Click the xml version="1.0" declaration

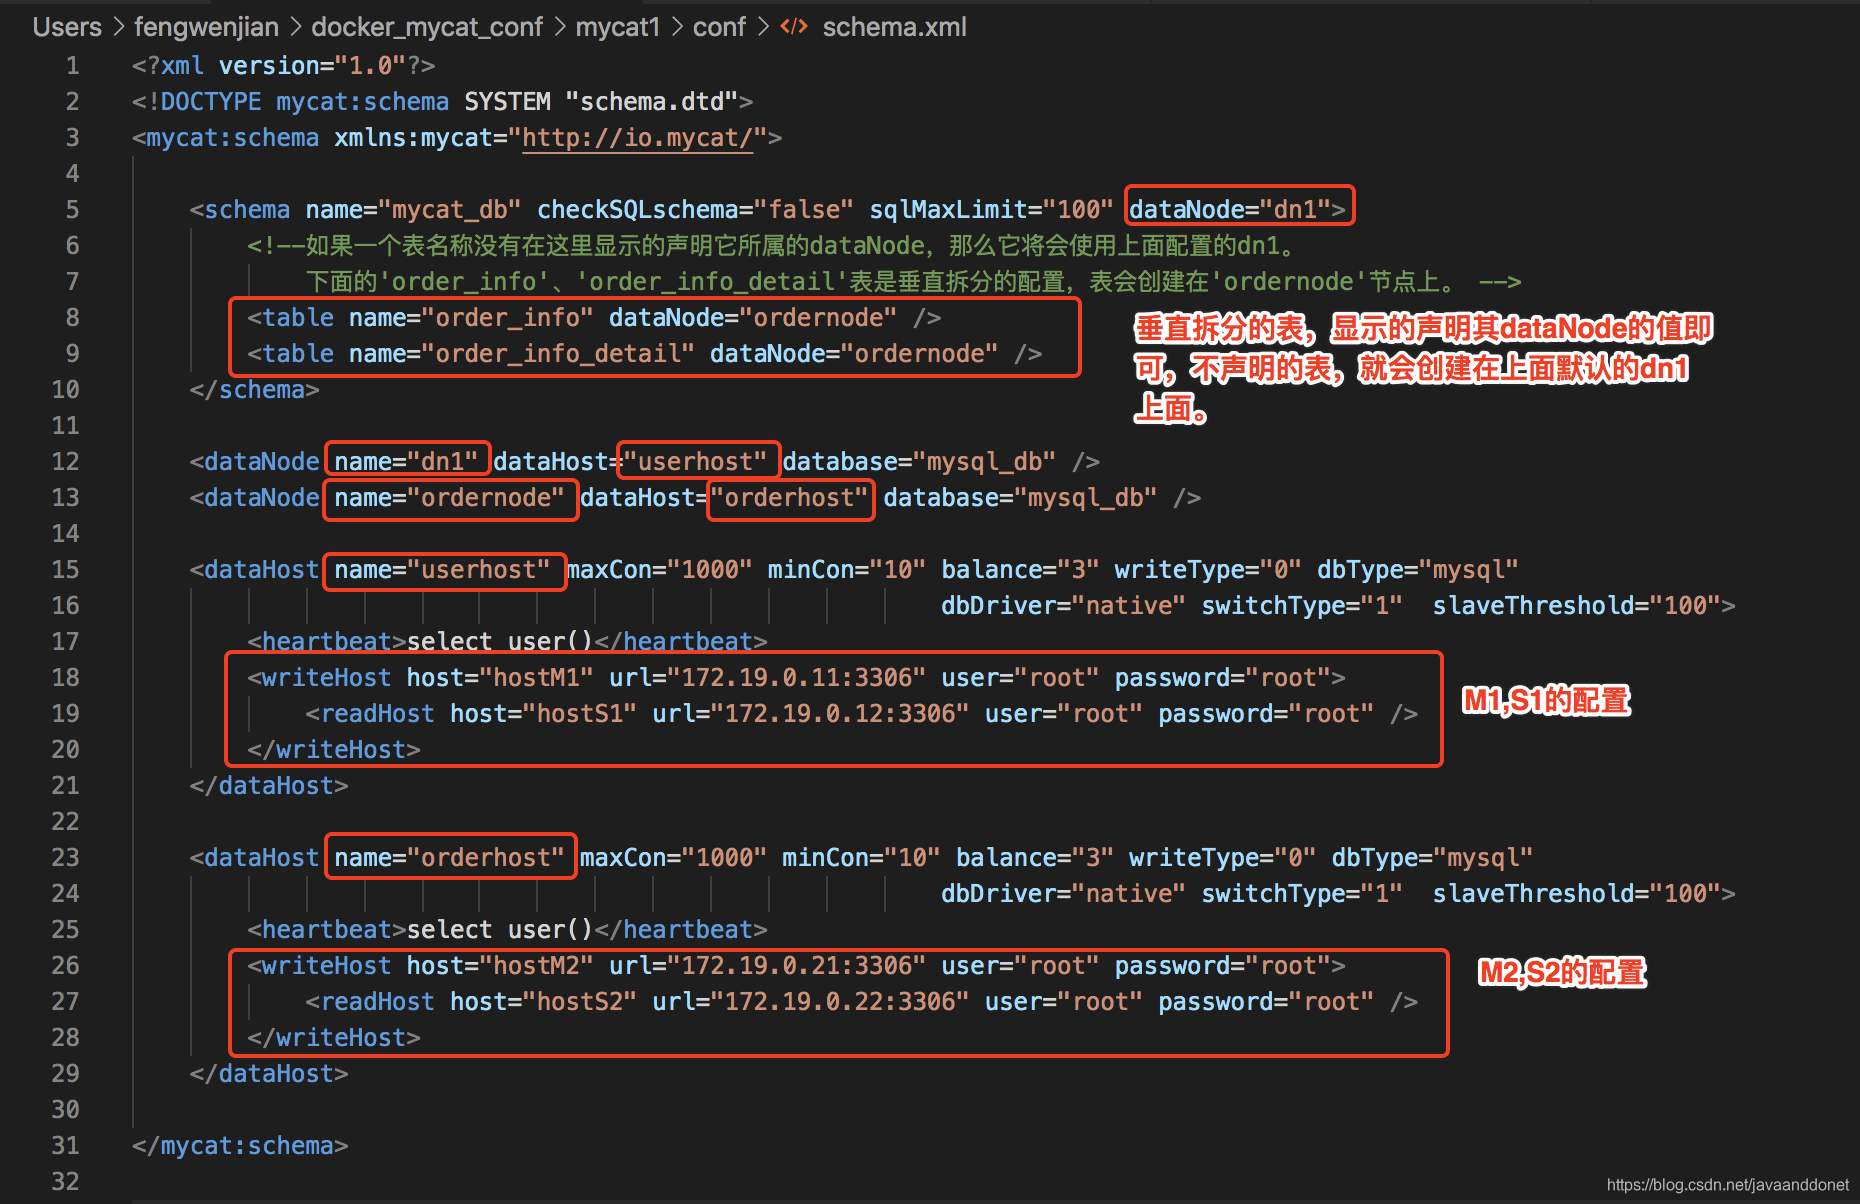point(283,66)
